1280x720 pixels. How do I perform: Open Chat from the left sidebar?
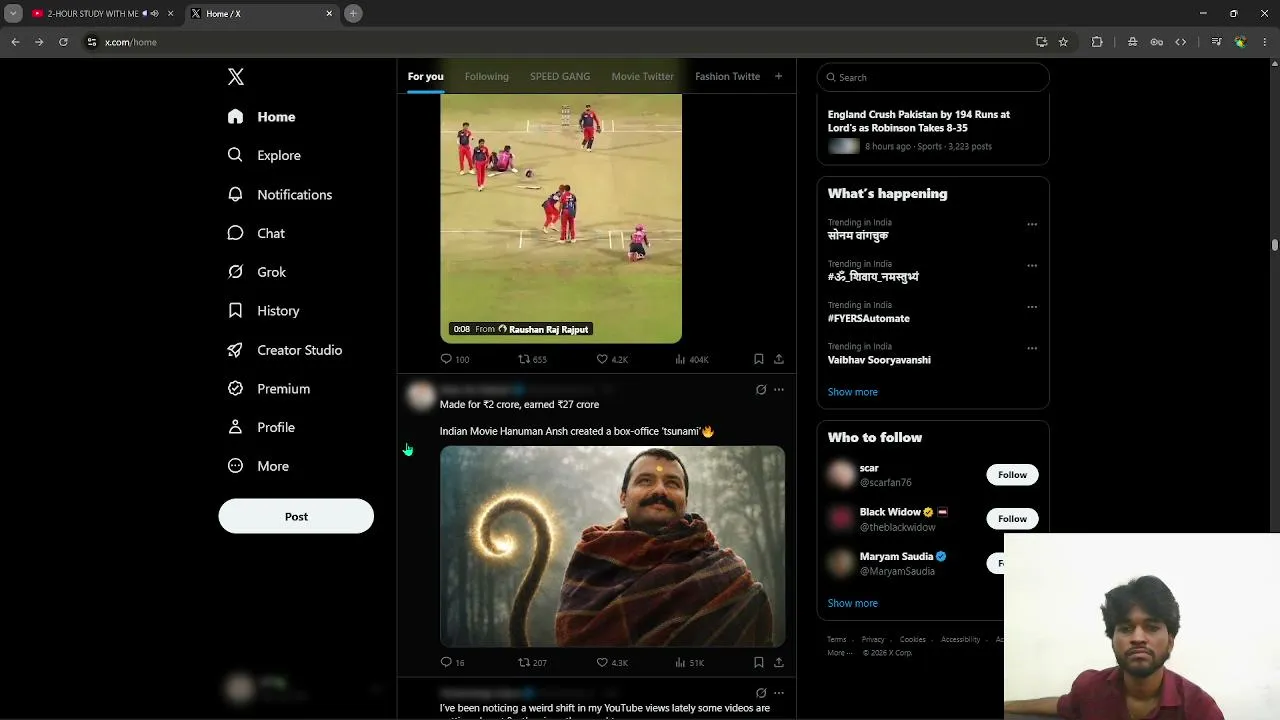[256, 233]
